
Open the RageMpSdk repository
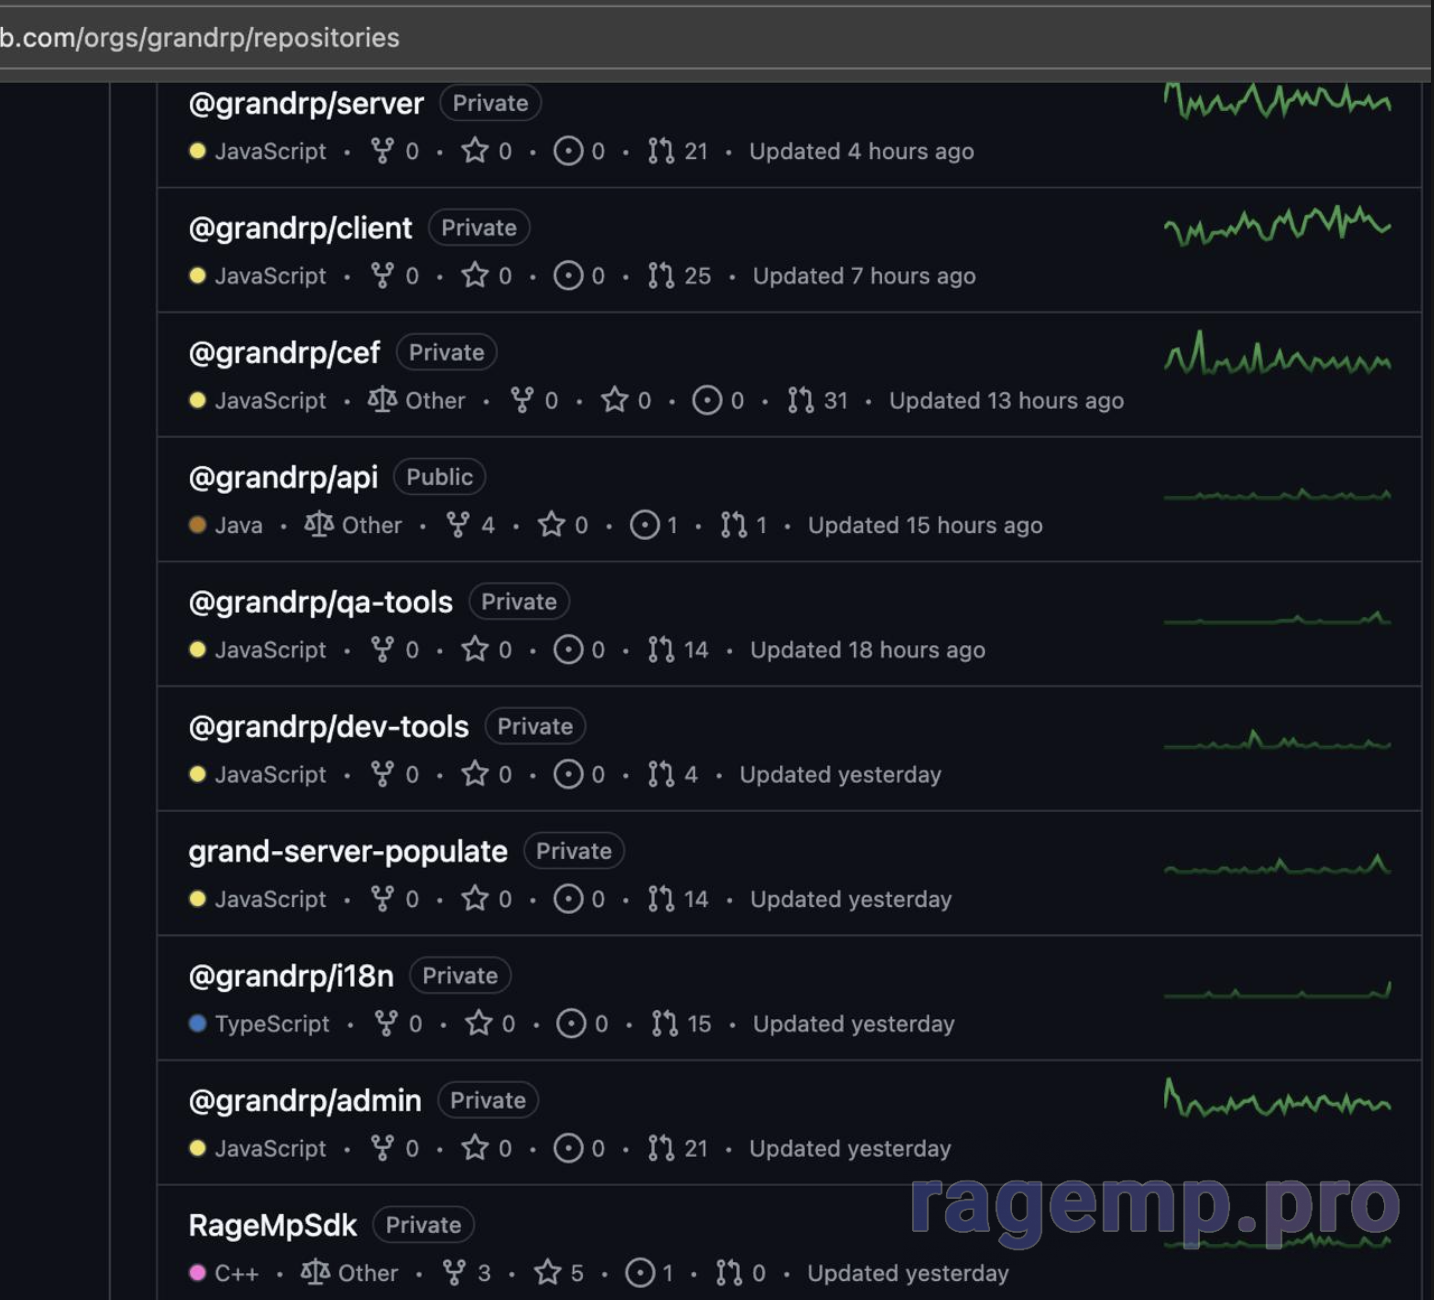click(273, 1225)
